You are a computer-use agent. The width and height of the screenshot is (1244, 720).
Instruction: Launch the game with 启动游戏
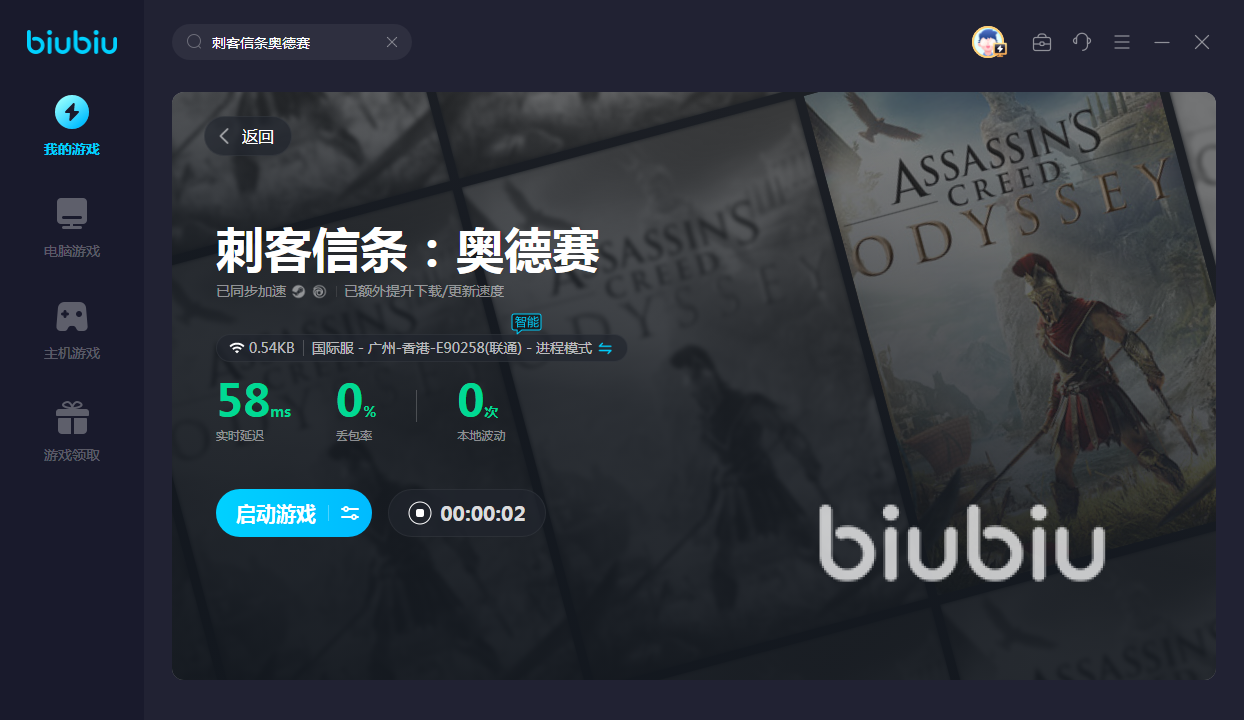point(275,514)
